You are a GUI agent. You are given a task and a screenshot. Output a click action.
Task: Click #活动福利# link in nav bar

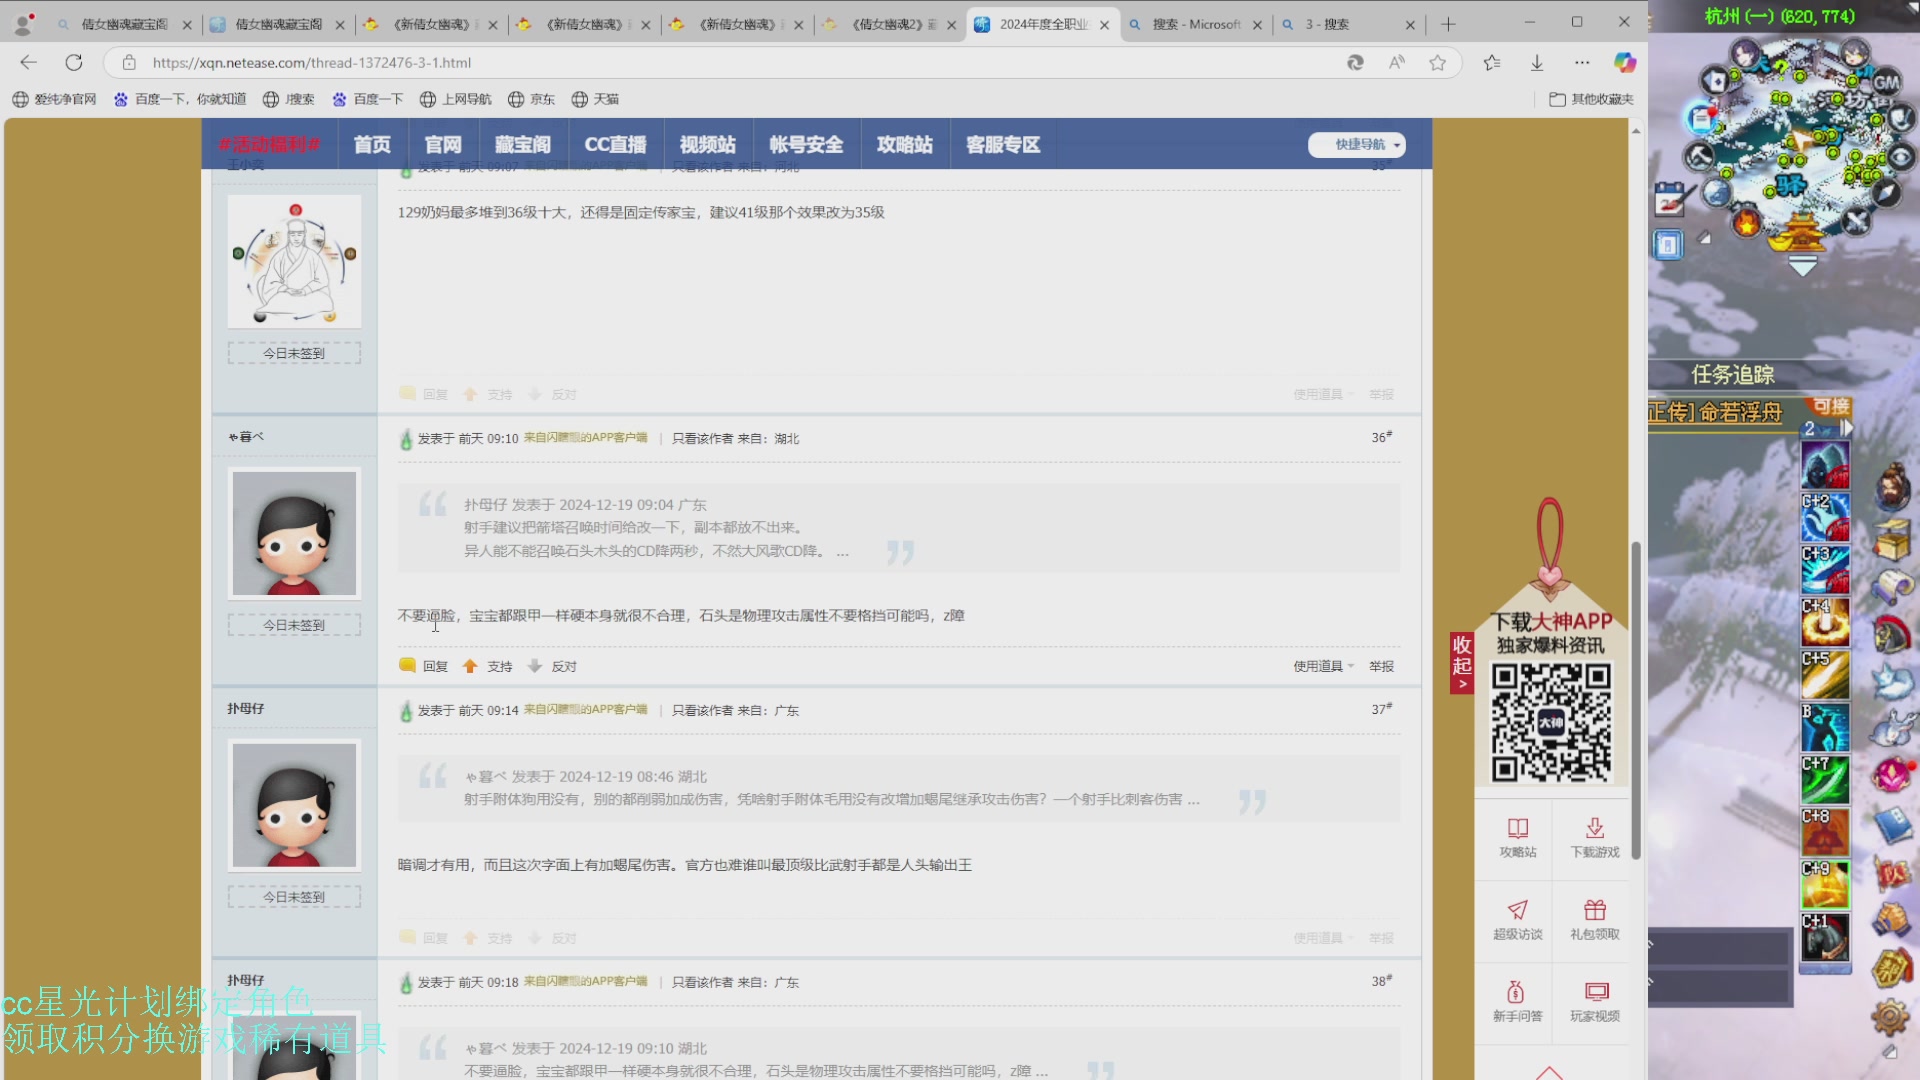point(269,145)
